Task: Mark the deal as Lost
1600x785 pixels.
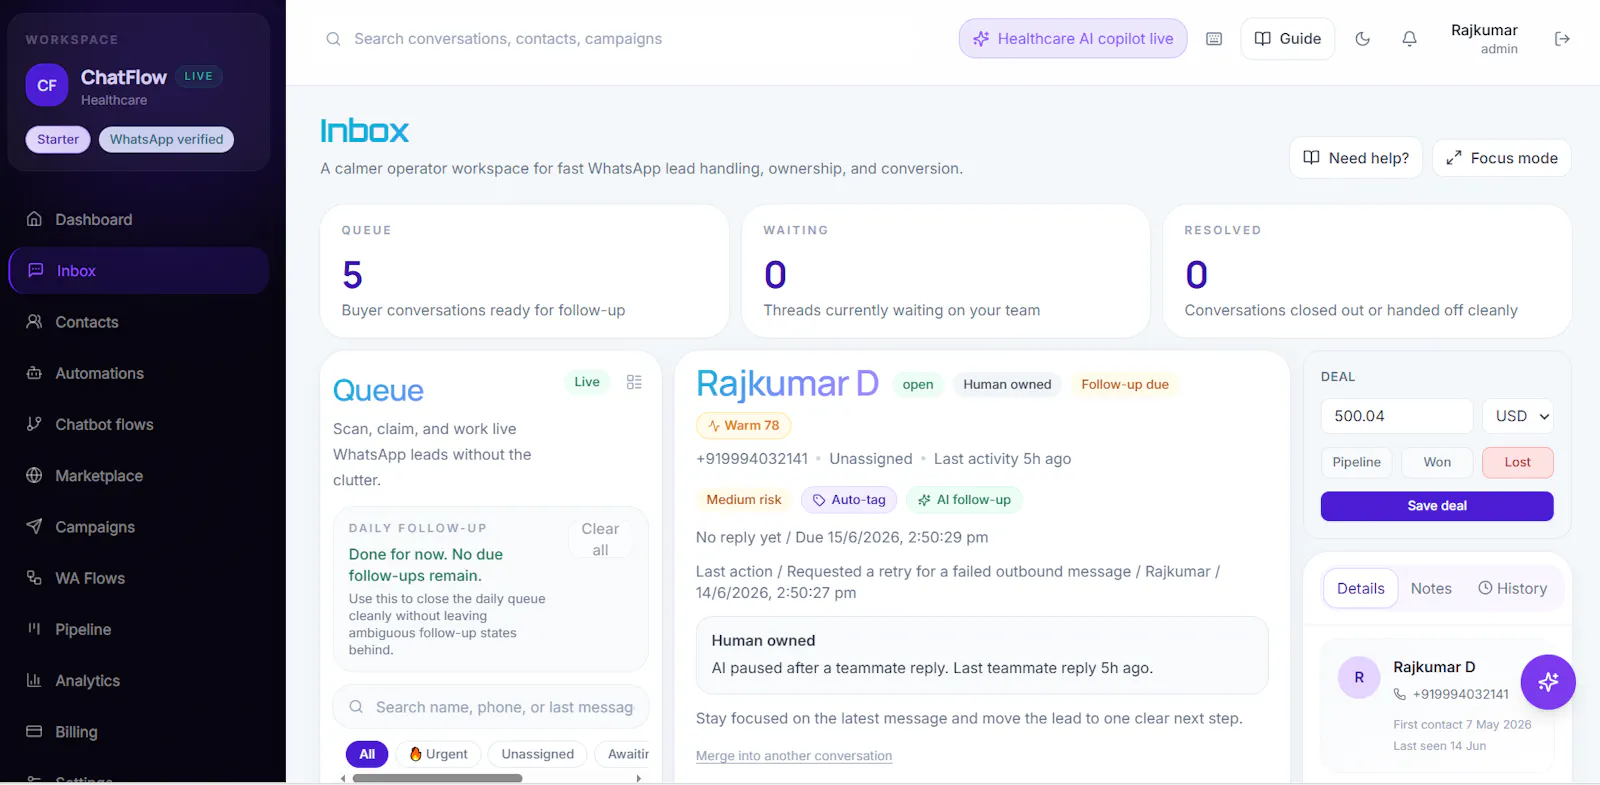Action: [1517, 462]
